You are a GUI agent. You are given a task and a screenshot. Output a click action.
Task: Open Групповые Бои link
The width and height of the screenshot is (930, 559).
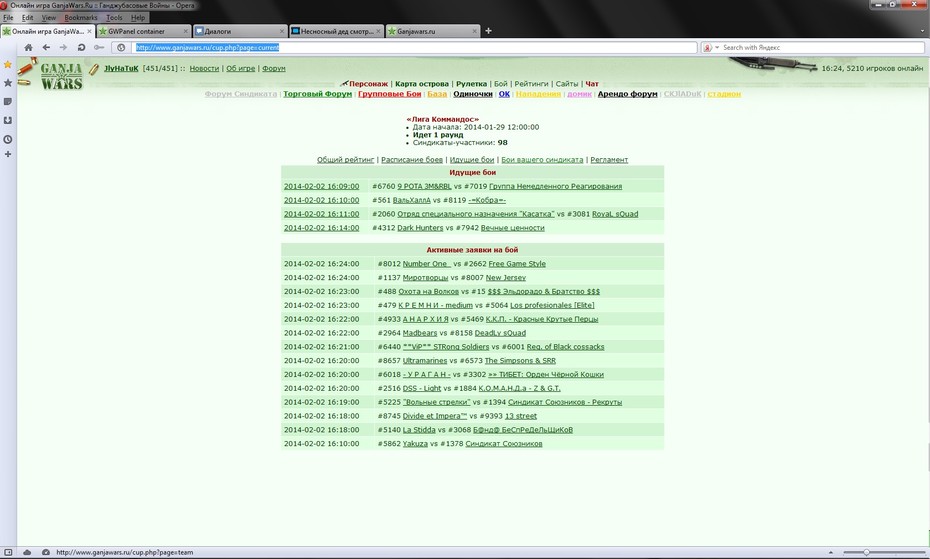pyautogui.click(x=389, y=94)
